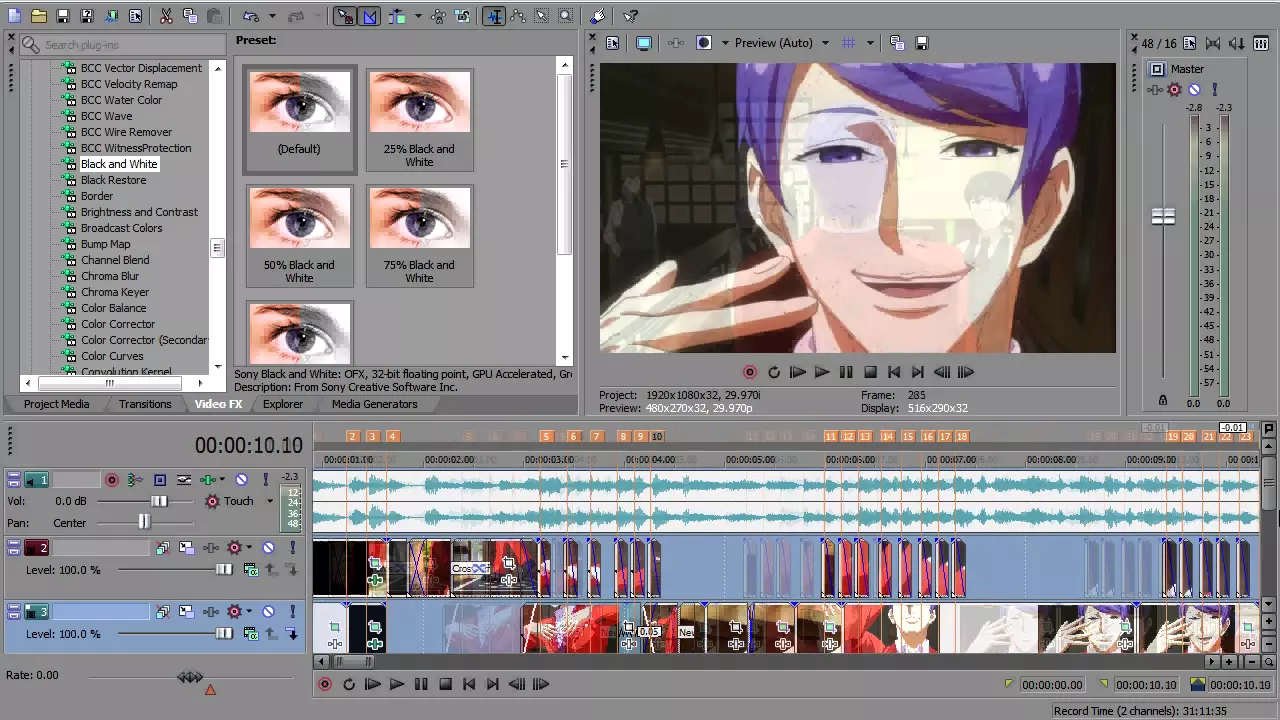Click Record button below timeline
This screenshot has height=720, width=1280.
coord(325,684)
